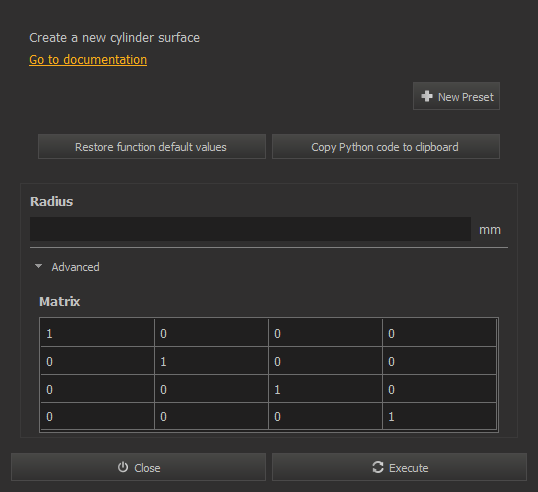Screen dimensions: 538x492
Task: Click Restore function default values button
Action: [x=152, y=147]
